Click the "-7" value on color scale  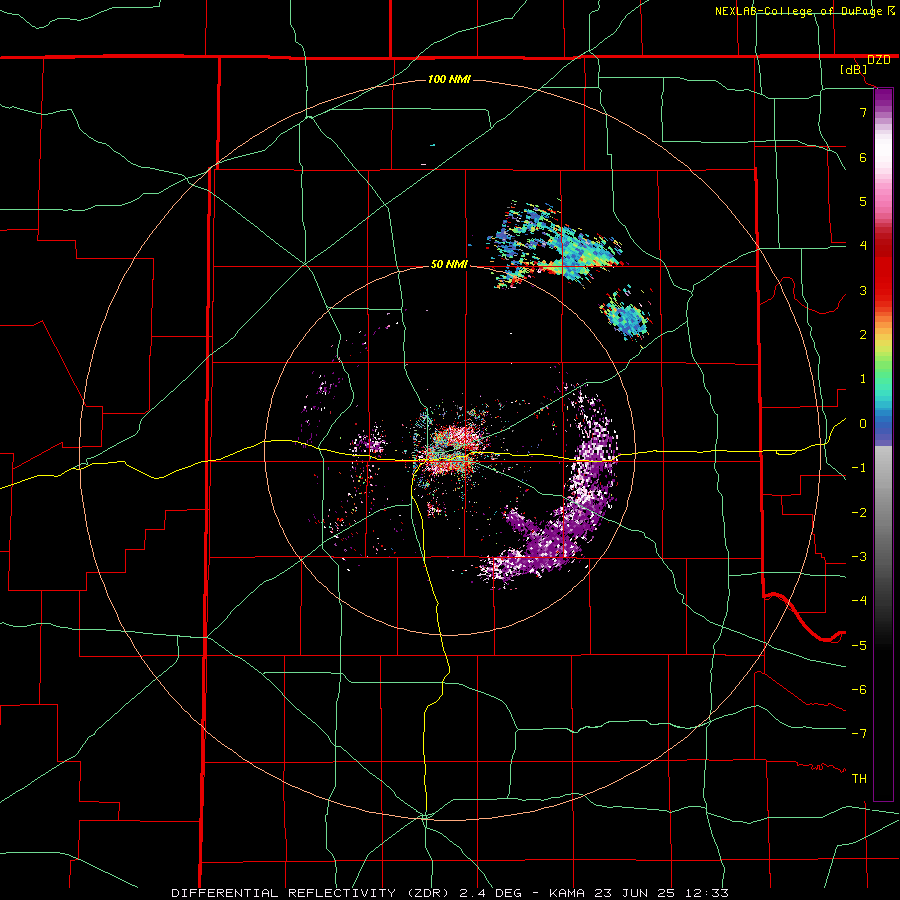pos(859,734)
